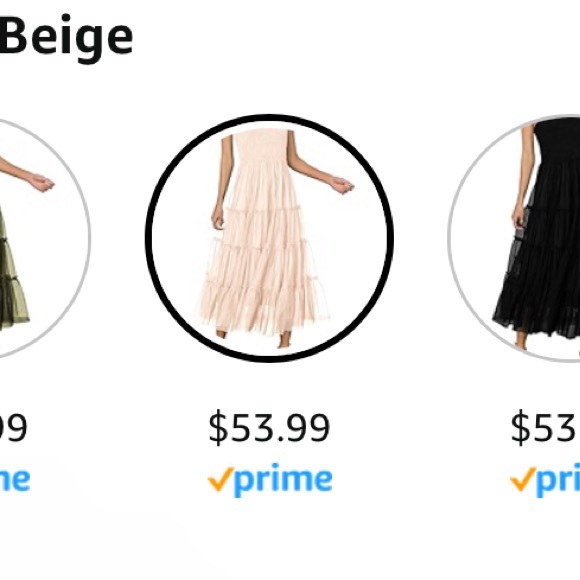Click the price below the black dress

click(x=545, y=427)
